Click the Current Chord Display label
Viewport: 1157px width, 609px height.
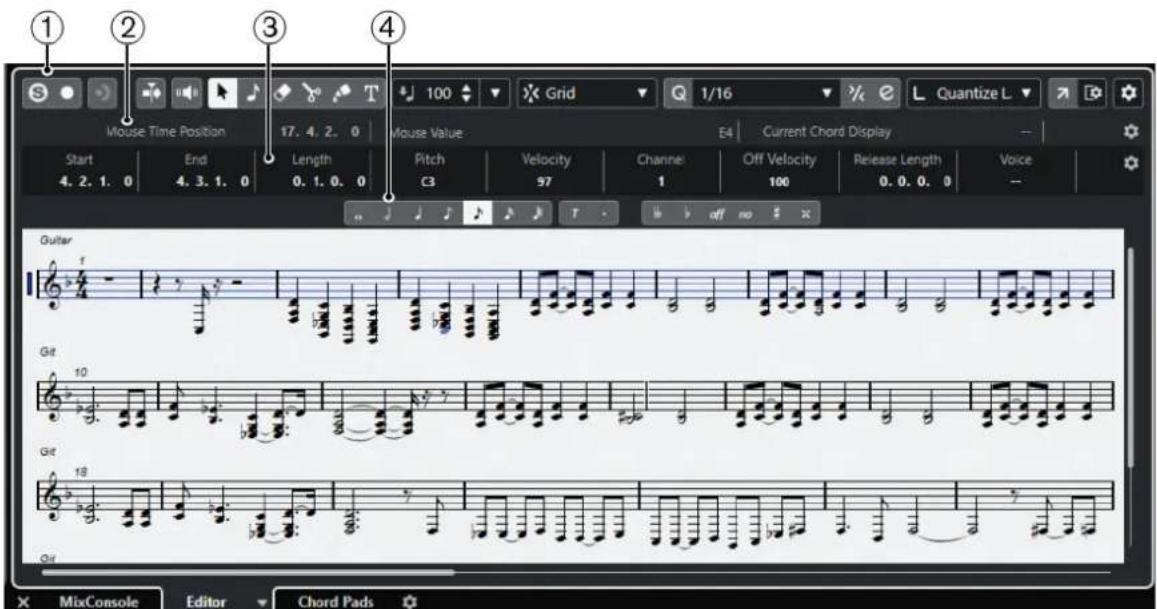826,131
